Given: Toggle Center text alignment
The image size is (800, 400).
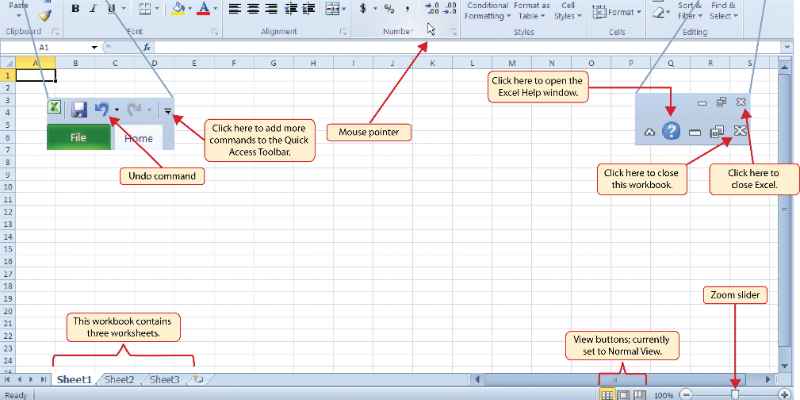Looking at the screenshot, I should click(x=253, y=8).
